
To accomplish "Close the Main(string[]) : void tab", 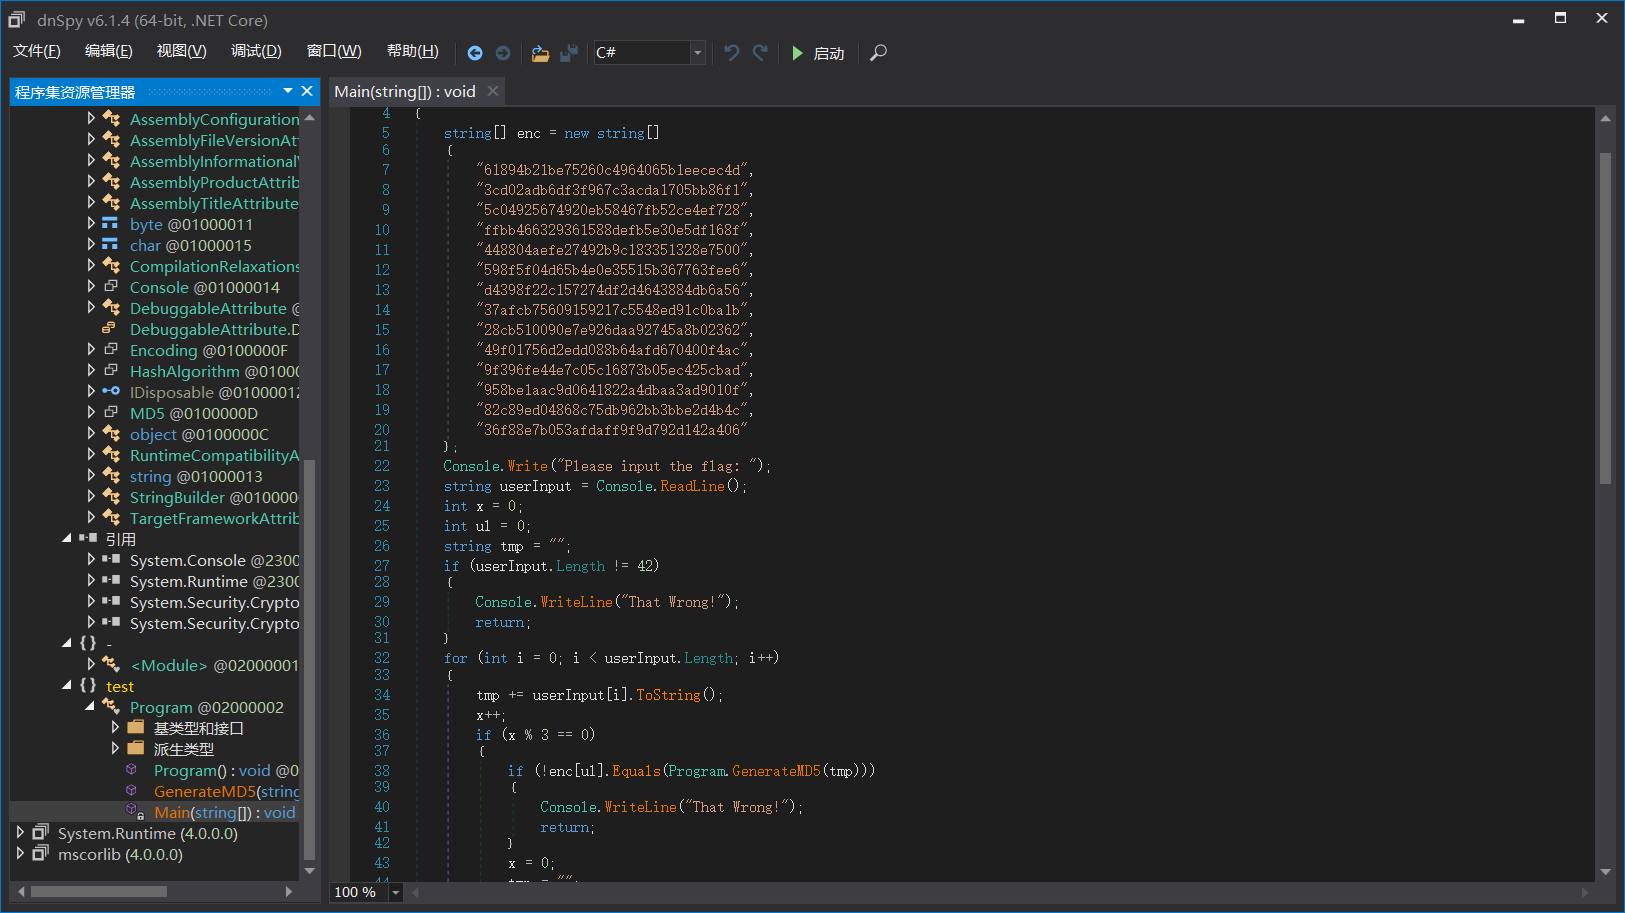I will coord(493,91).
